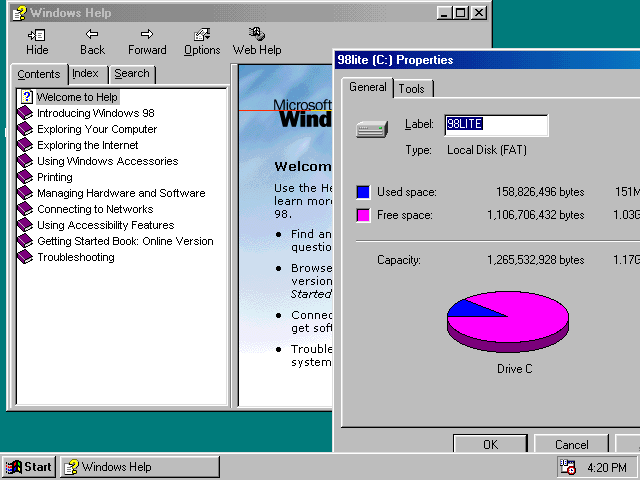Click the question-mark page icon beside Welcome to Help
This screenshot has height=480, width=640.
[x=27, y=97]
